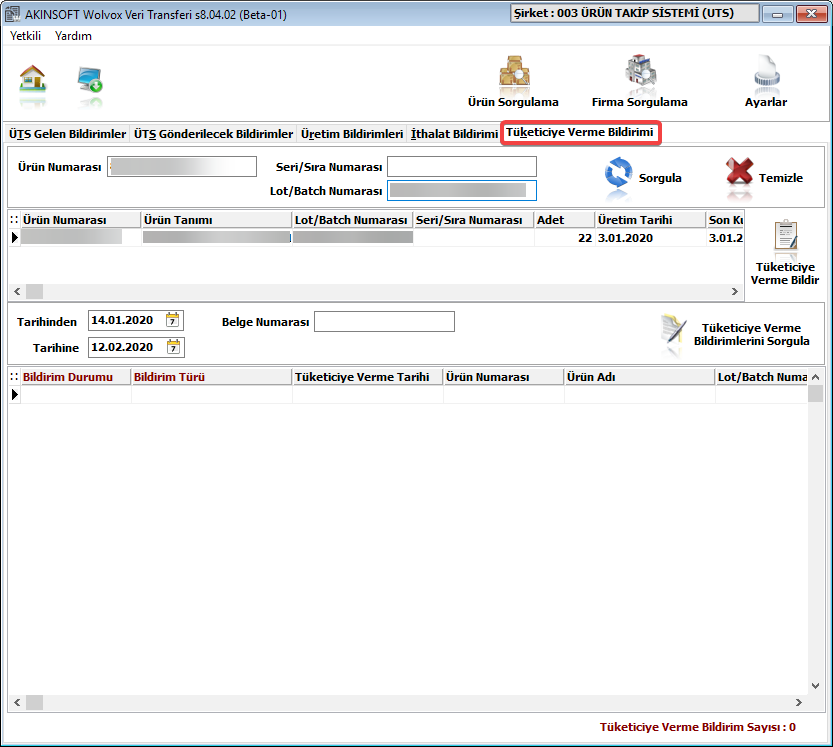Select the lower grid row indicator arrow
833x747 pixels.
14,394
